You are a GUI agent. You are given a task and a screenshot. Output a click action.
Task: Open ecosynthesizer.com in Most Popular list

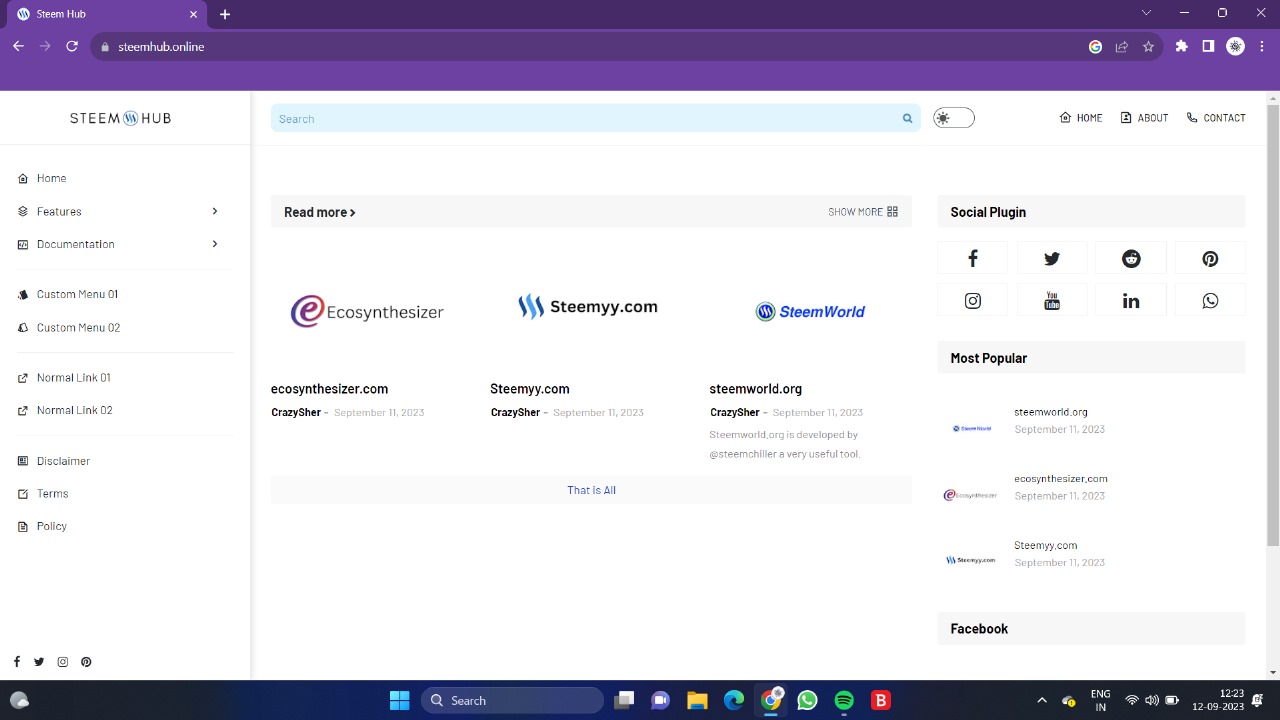pos(1061,479)
